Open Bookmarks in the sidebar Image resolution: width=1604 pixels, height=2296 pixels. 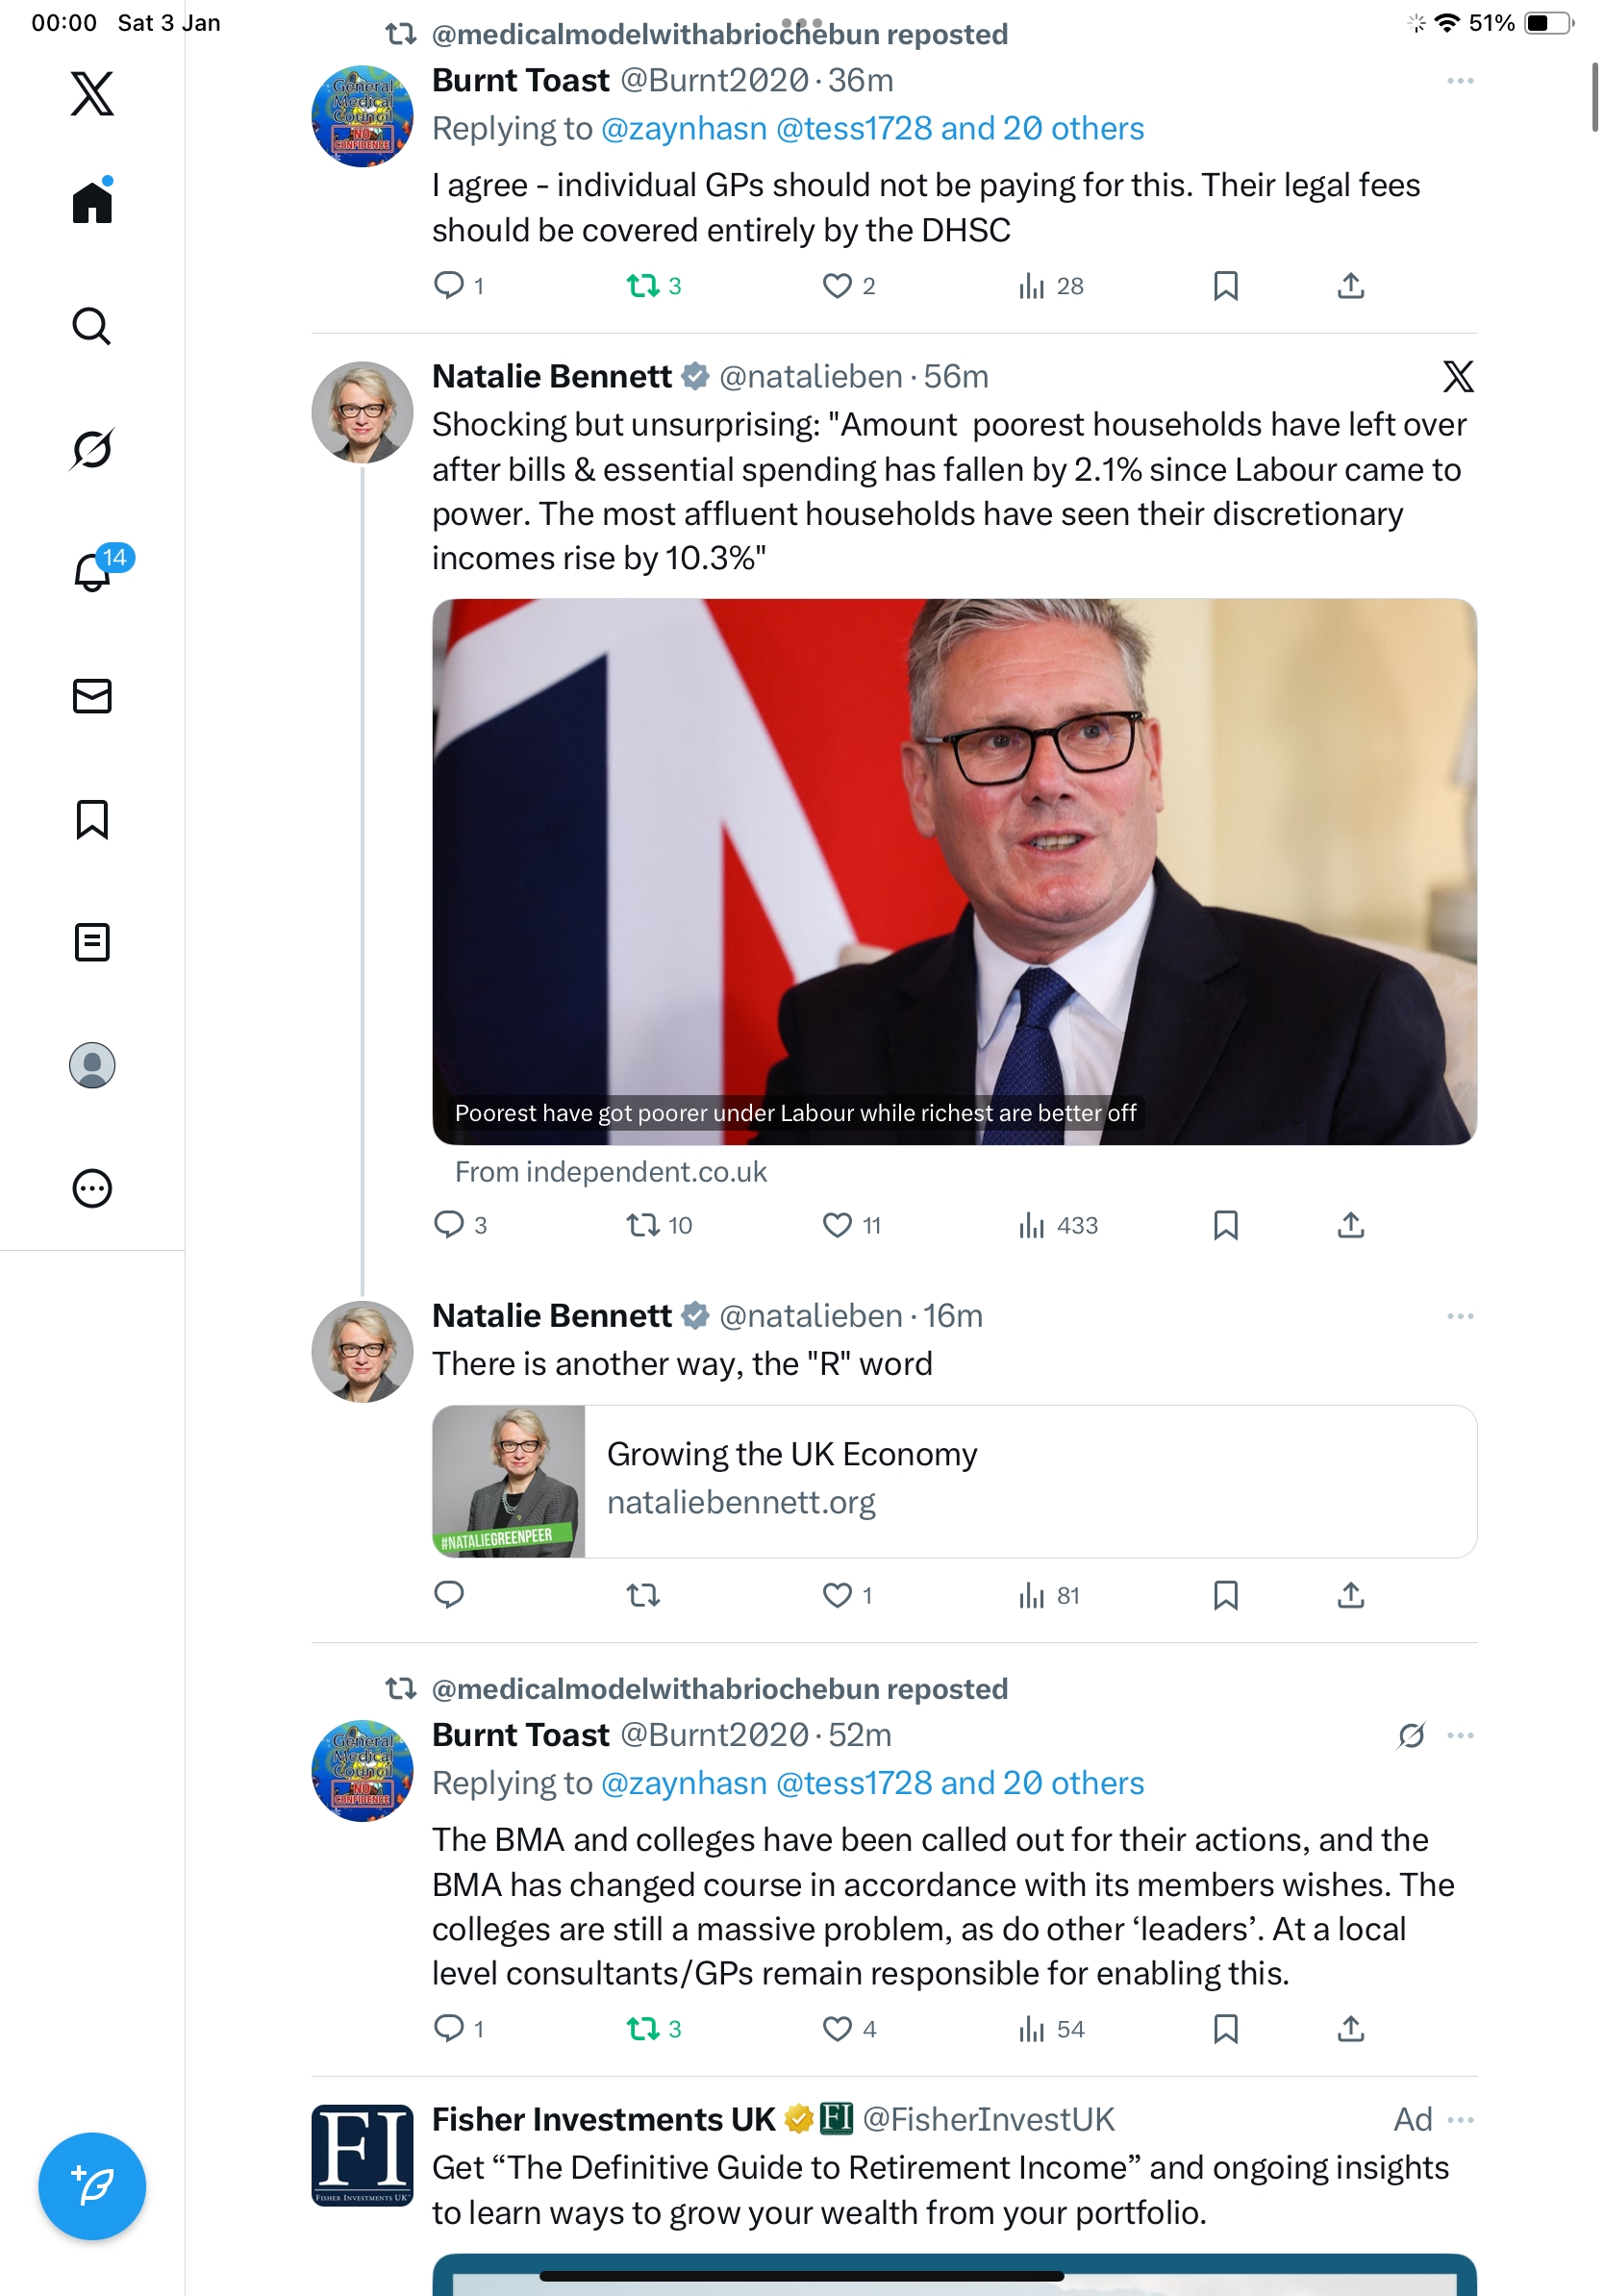pyautogui.click(x=92, y=819)
